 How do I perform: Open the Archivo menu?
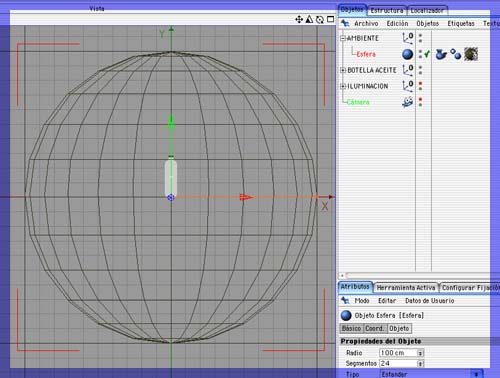[366, 24]
